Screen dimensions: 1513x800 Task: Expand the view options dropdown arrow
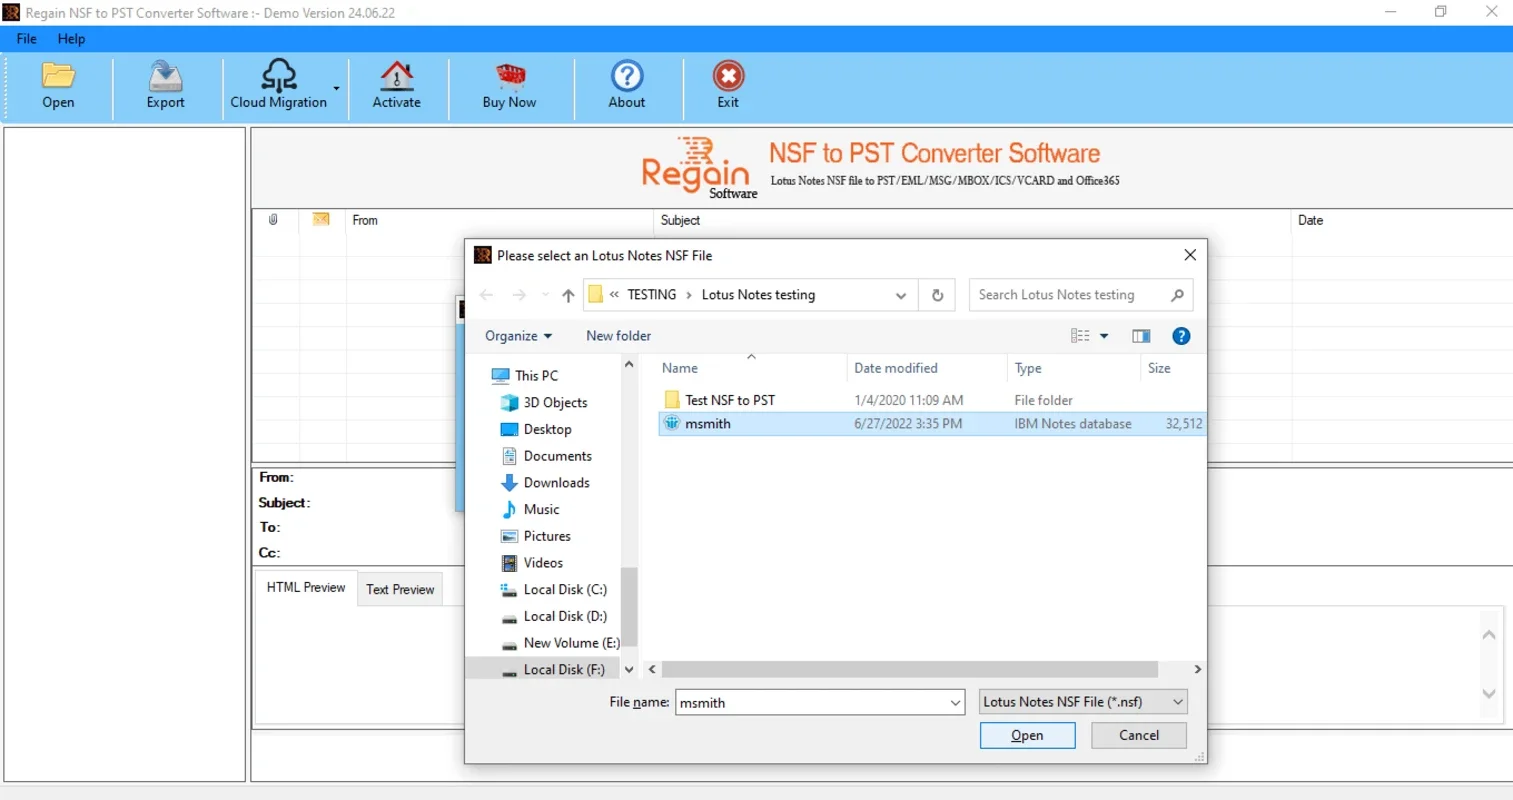click(x=1104, y=336)
